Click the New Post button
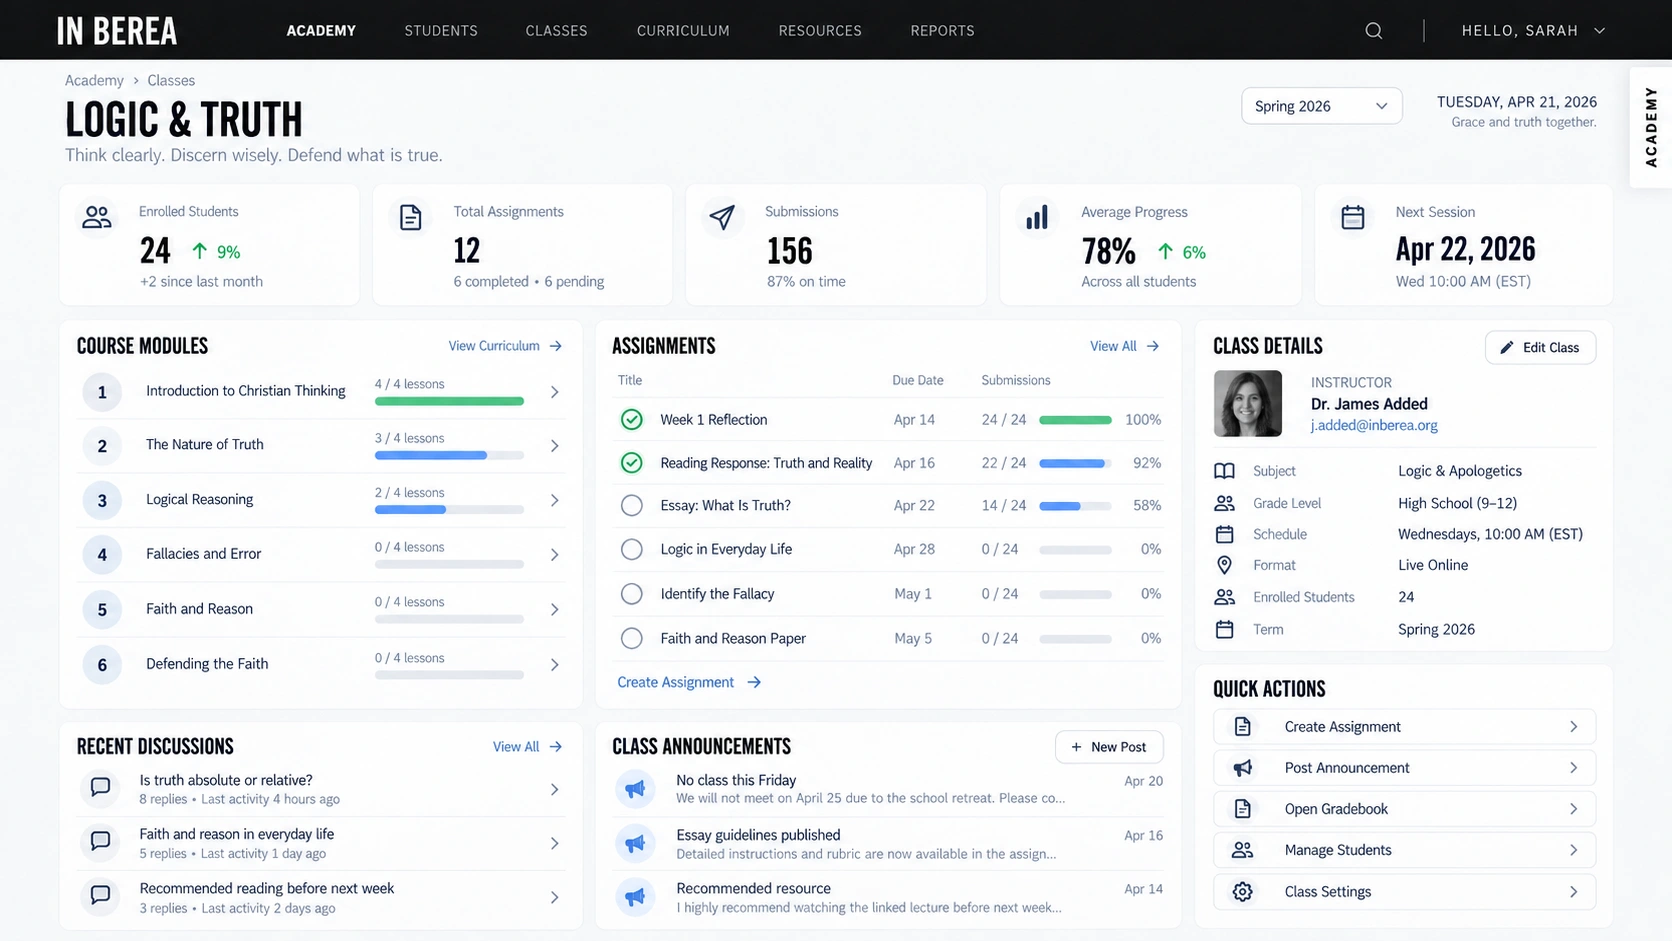 pos(1109,747)
